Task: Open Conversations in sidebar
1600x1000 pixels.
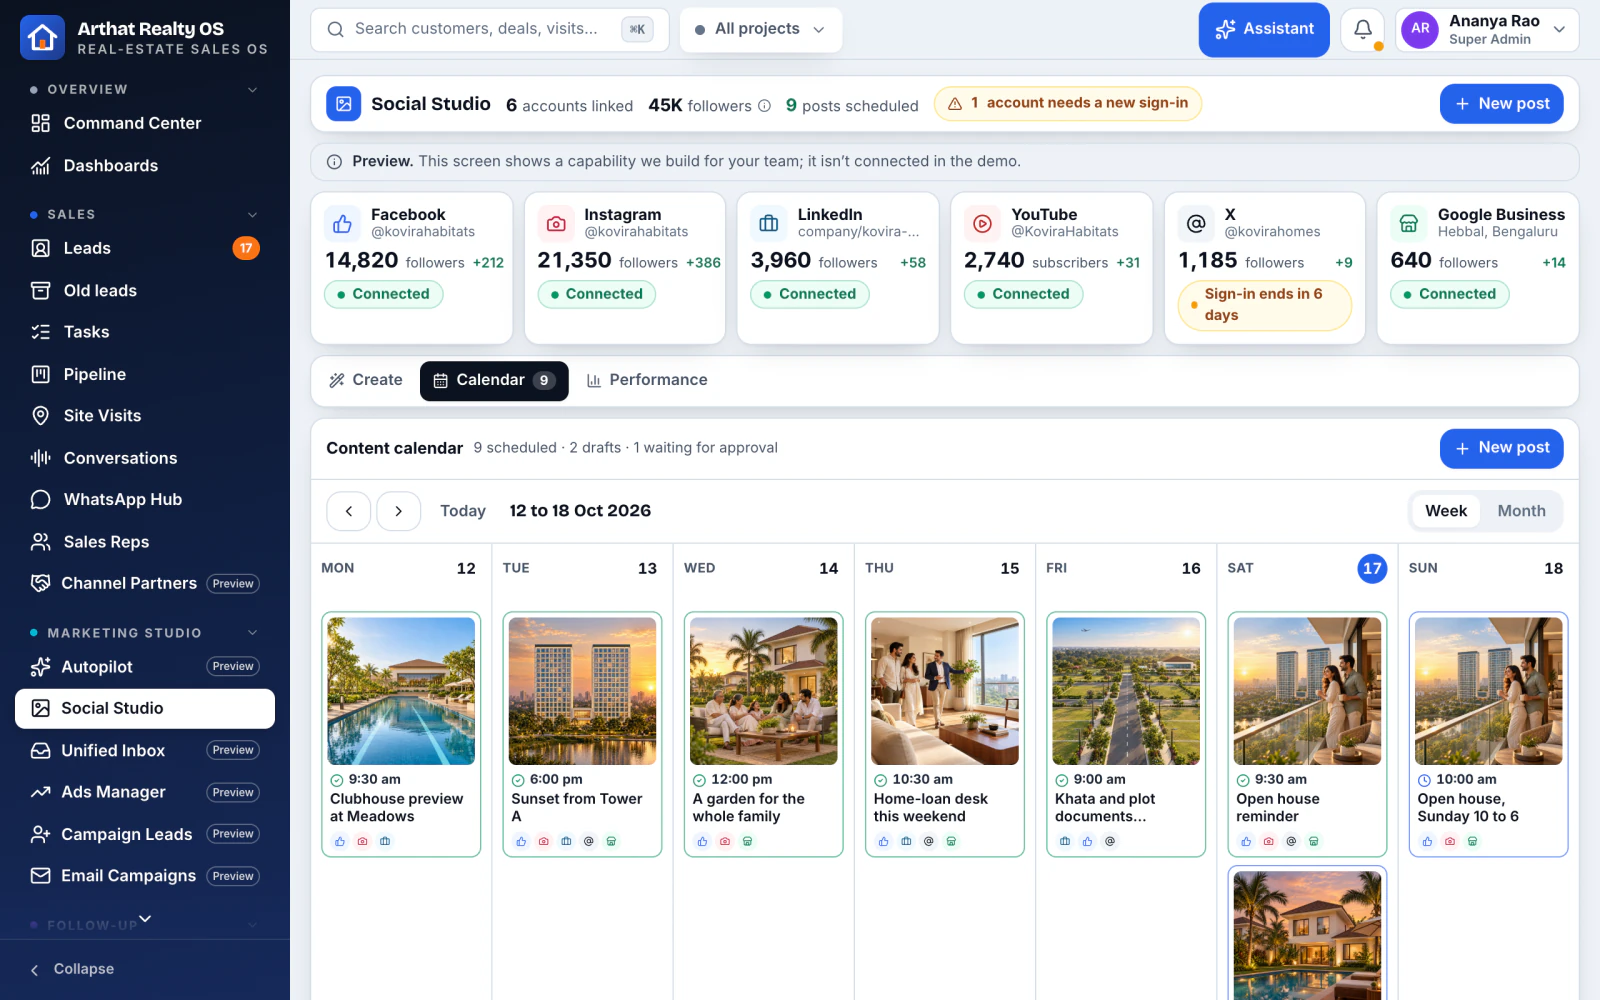Action: [145, 458]
